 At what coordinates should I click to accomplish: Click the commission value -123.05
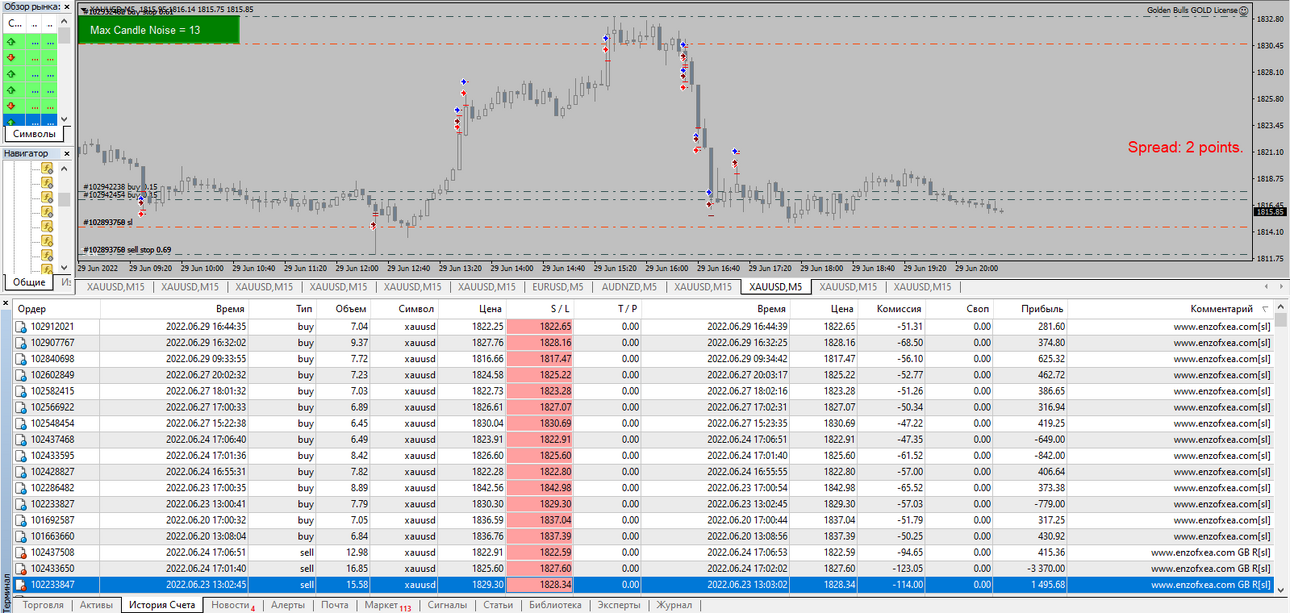907,568
